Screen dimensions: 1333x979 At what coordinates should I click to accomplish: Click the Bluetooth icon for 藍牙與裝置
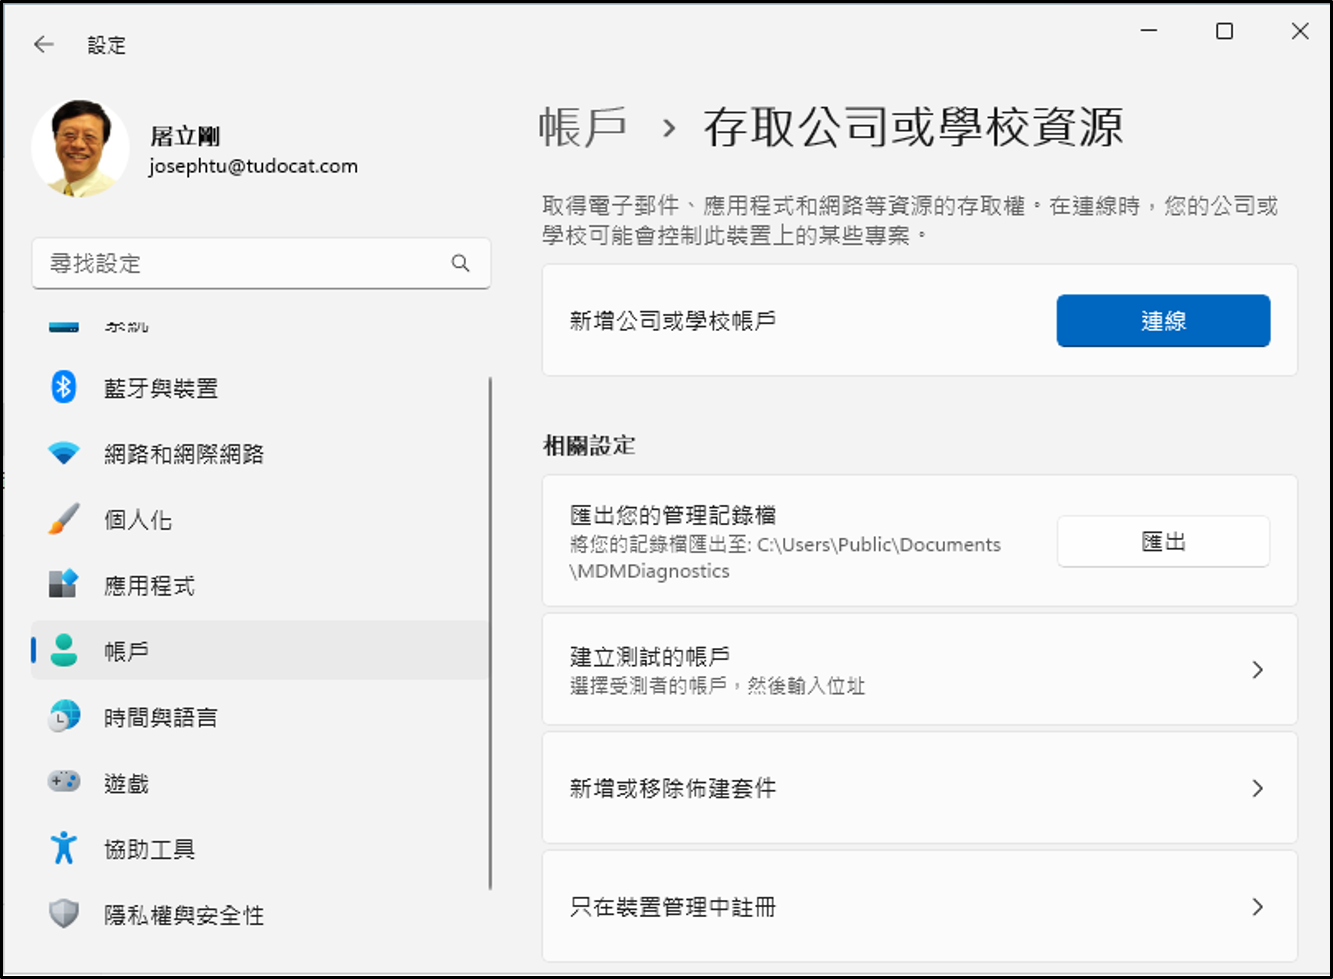pyautogui.click(x=64, y=387)
